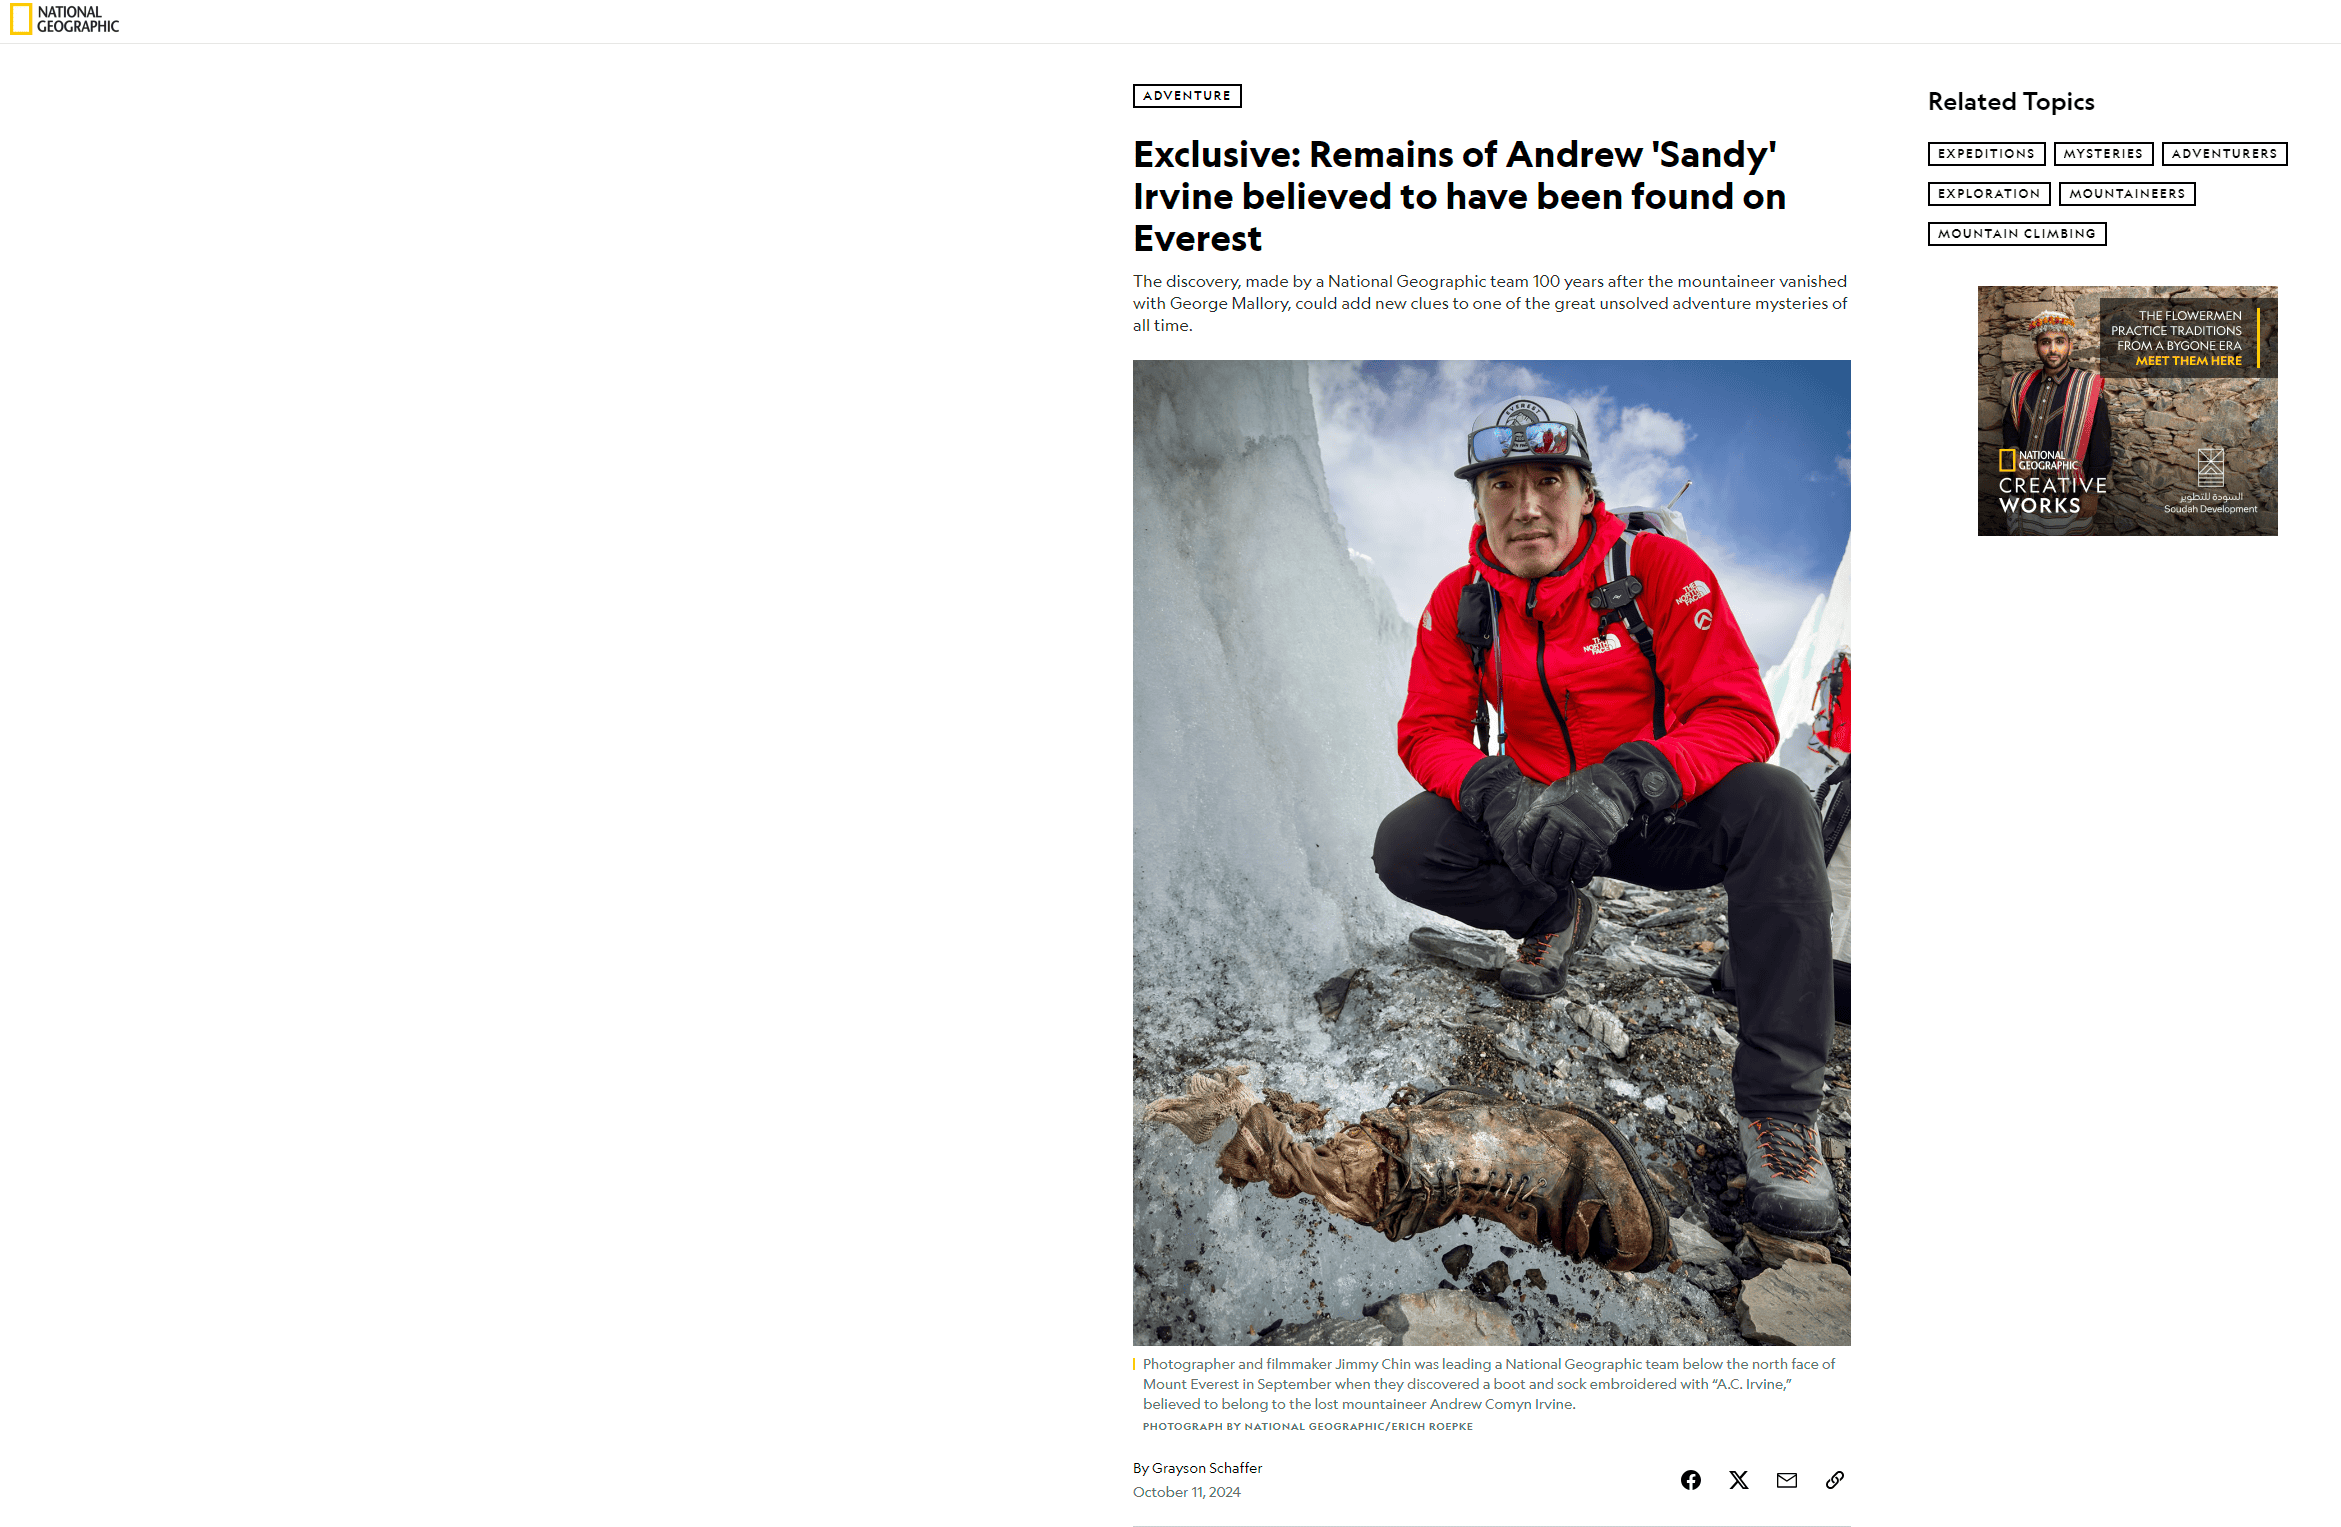This screenshot has width=2341, height=1527.
Task: Choose the Mountaineers topic tag
Action: click(x=2127, y=194)
